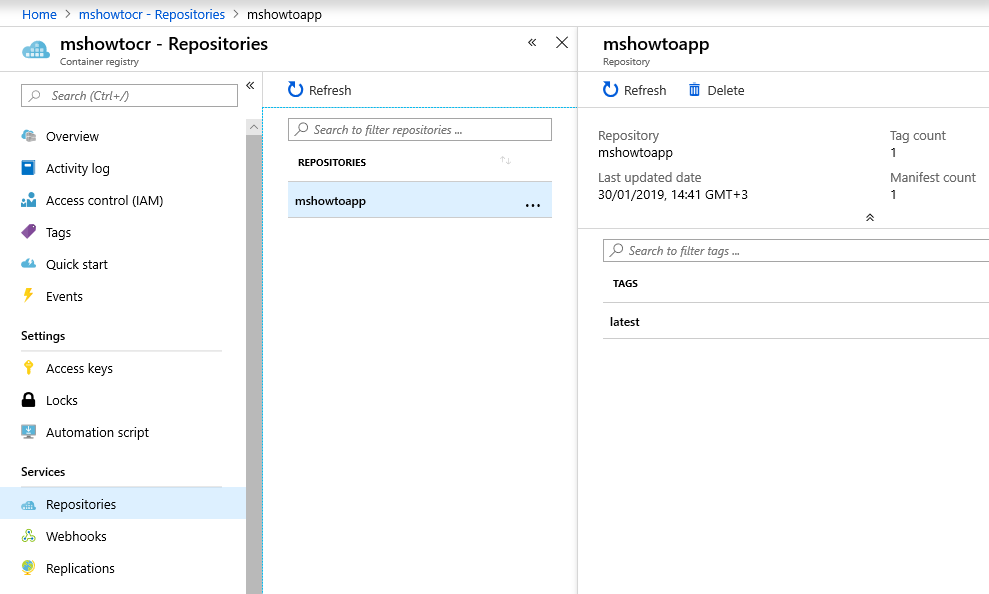The width and height of the screenshot is (989, 594).
Task: Select the latest tag row
Action: (796, 322)
